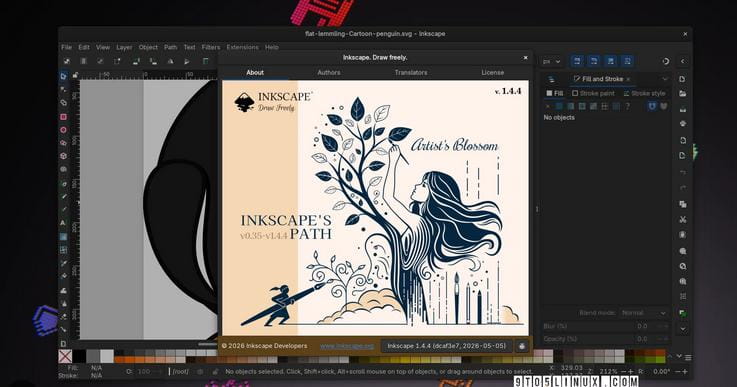This screenshot has width=737, height=387.
Task: Switch to the License tab
Action: [x=493, y=72]
